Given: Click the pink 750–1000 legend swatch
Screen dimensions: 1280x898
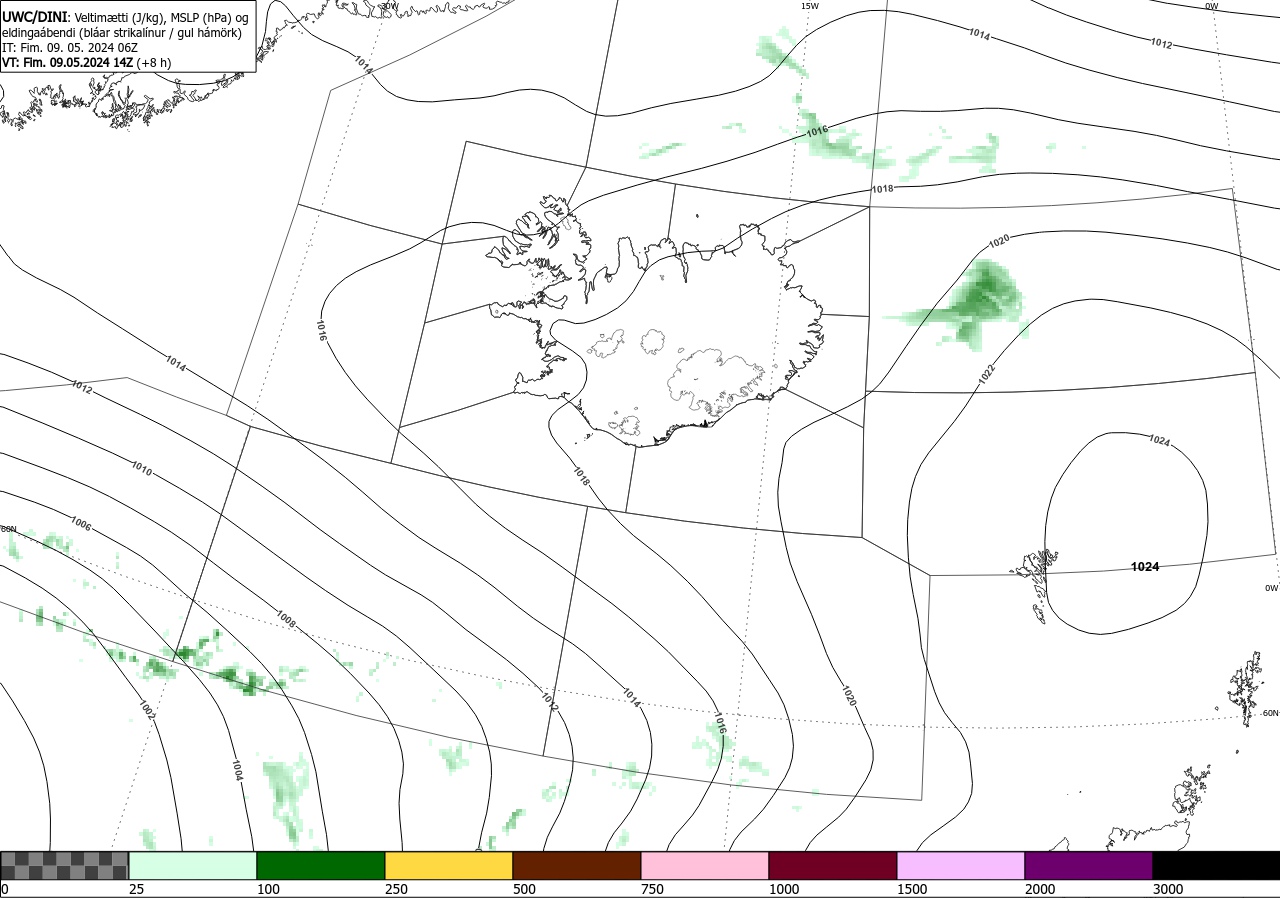Looking at the screenshot, I should click(705, 865).
